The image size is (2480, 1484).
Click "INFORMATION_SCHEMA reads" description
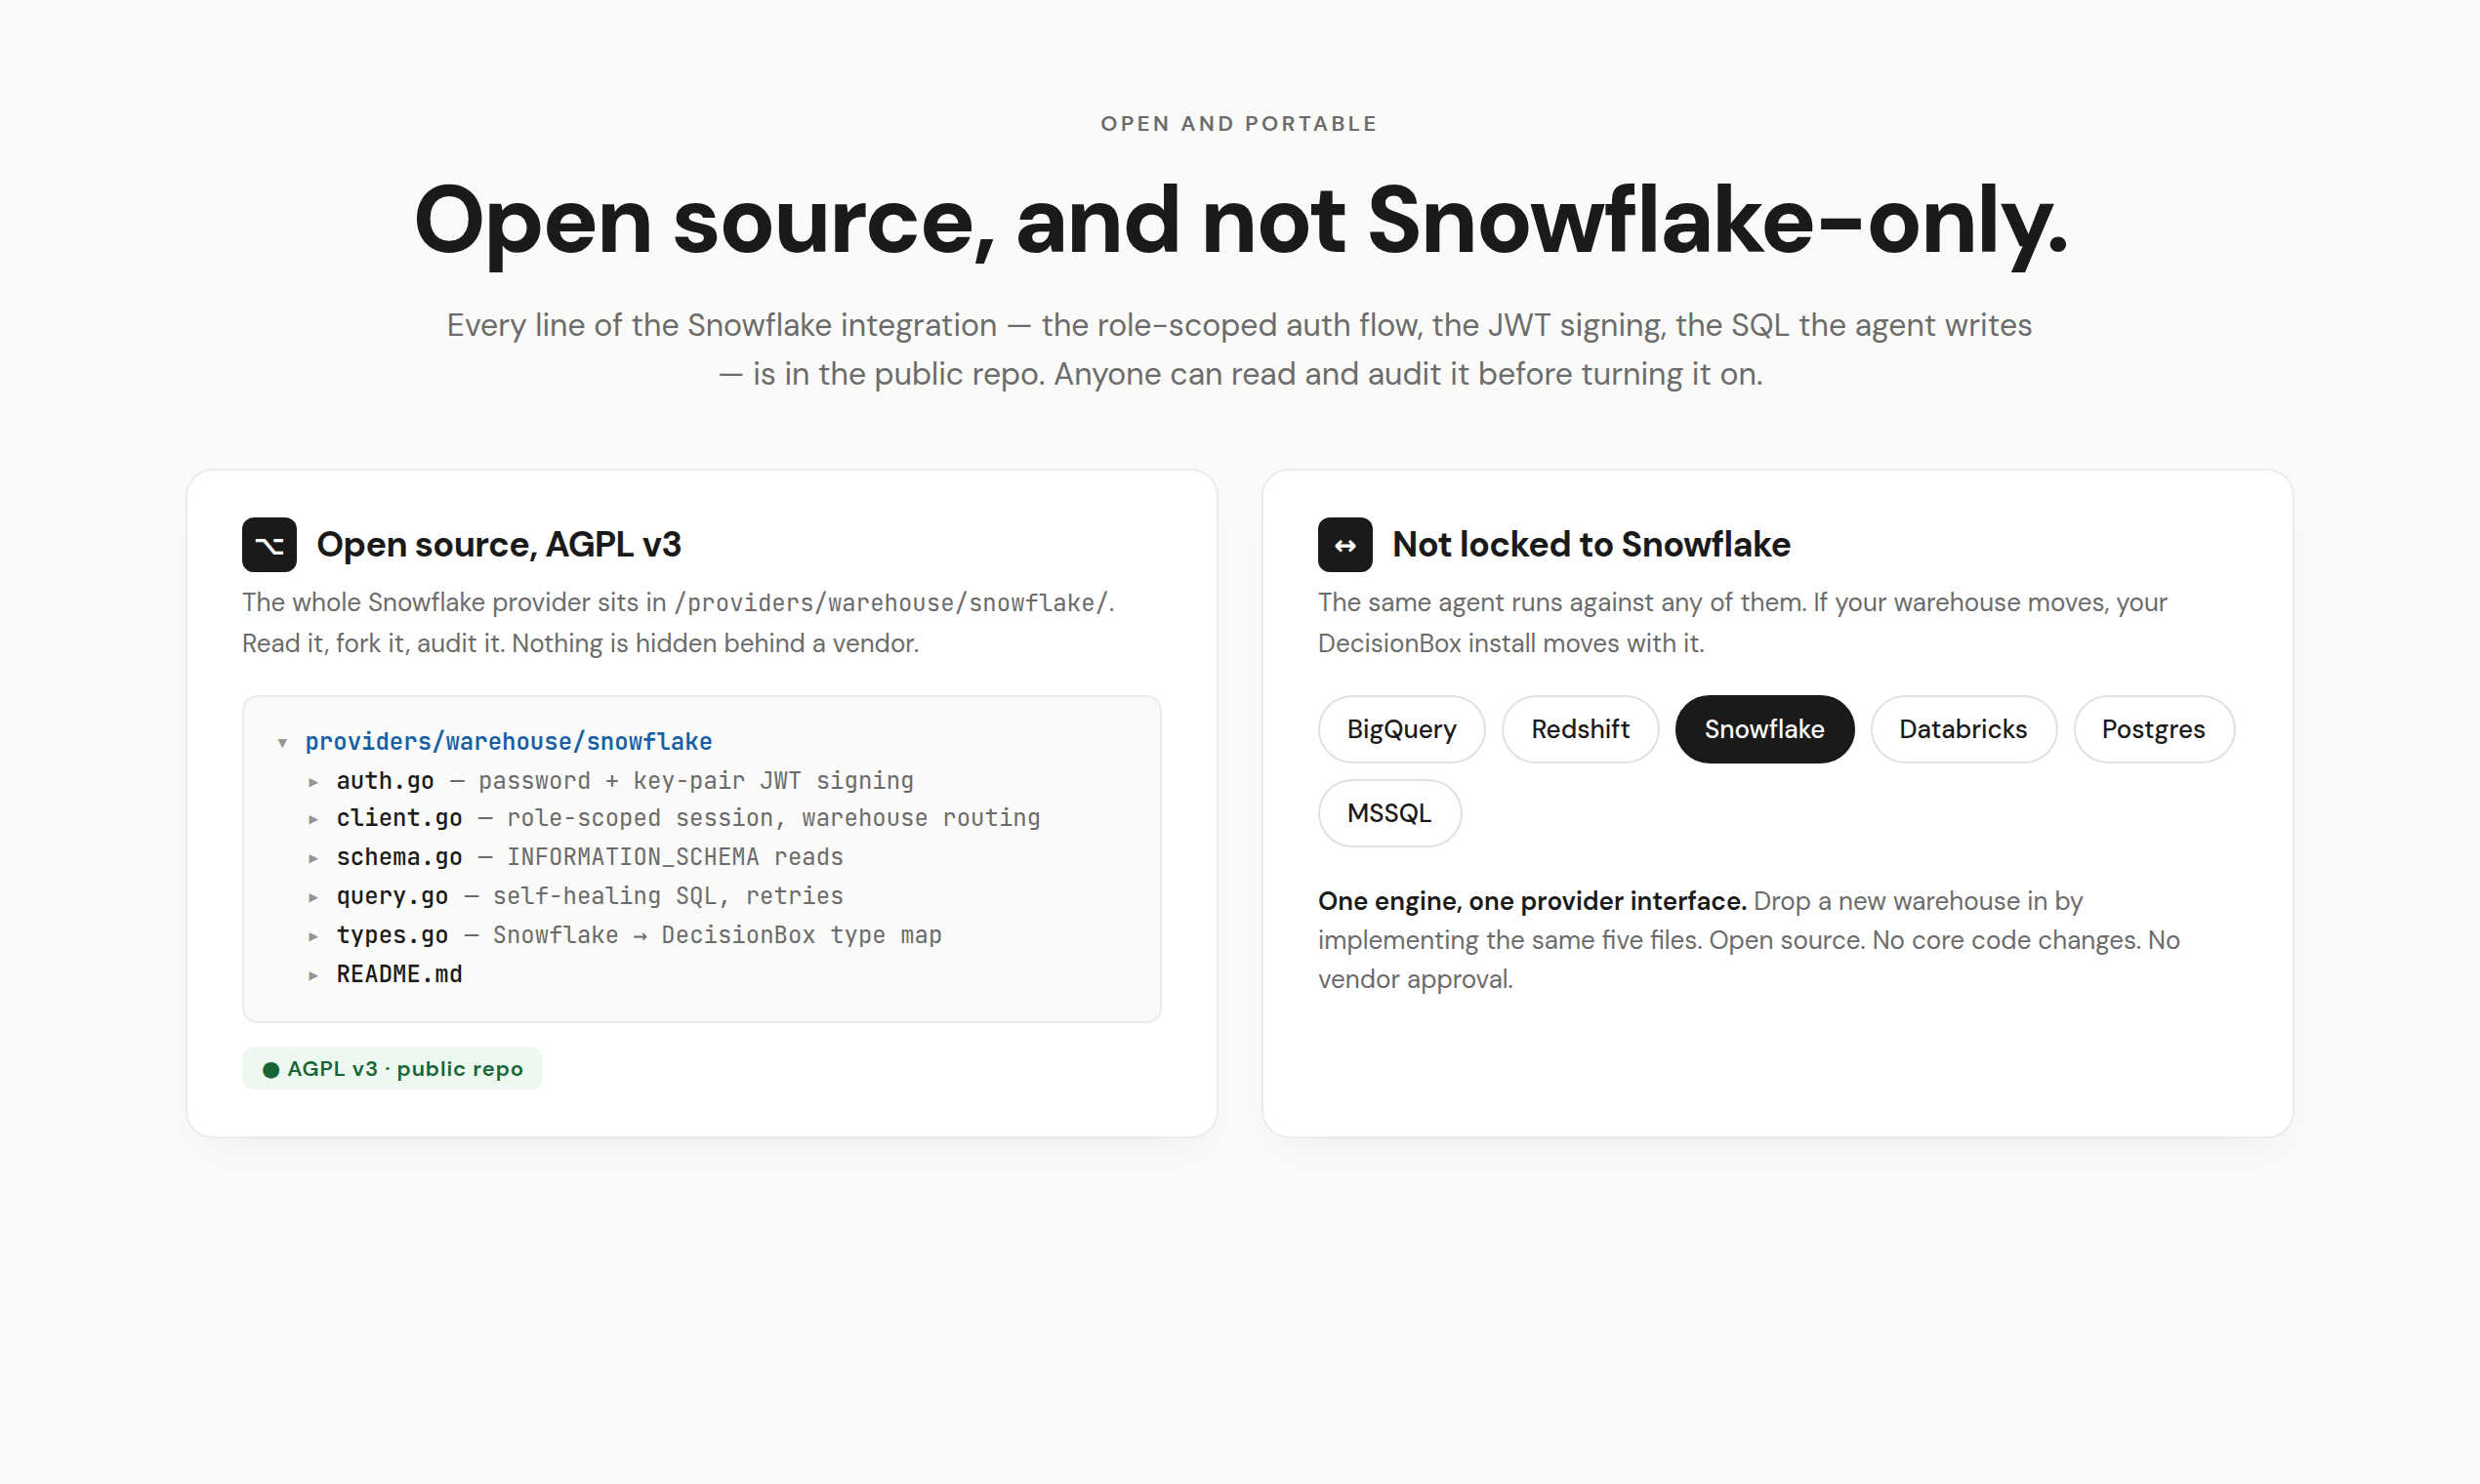[675, 857]
